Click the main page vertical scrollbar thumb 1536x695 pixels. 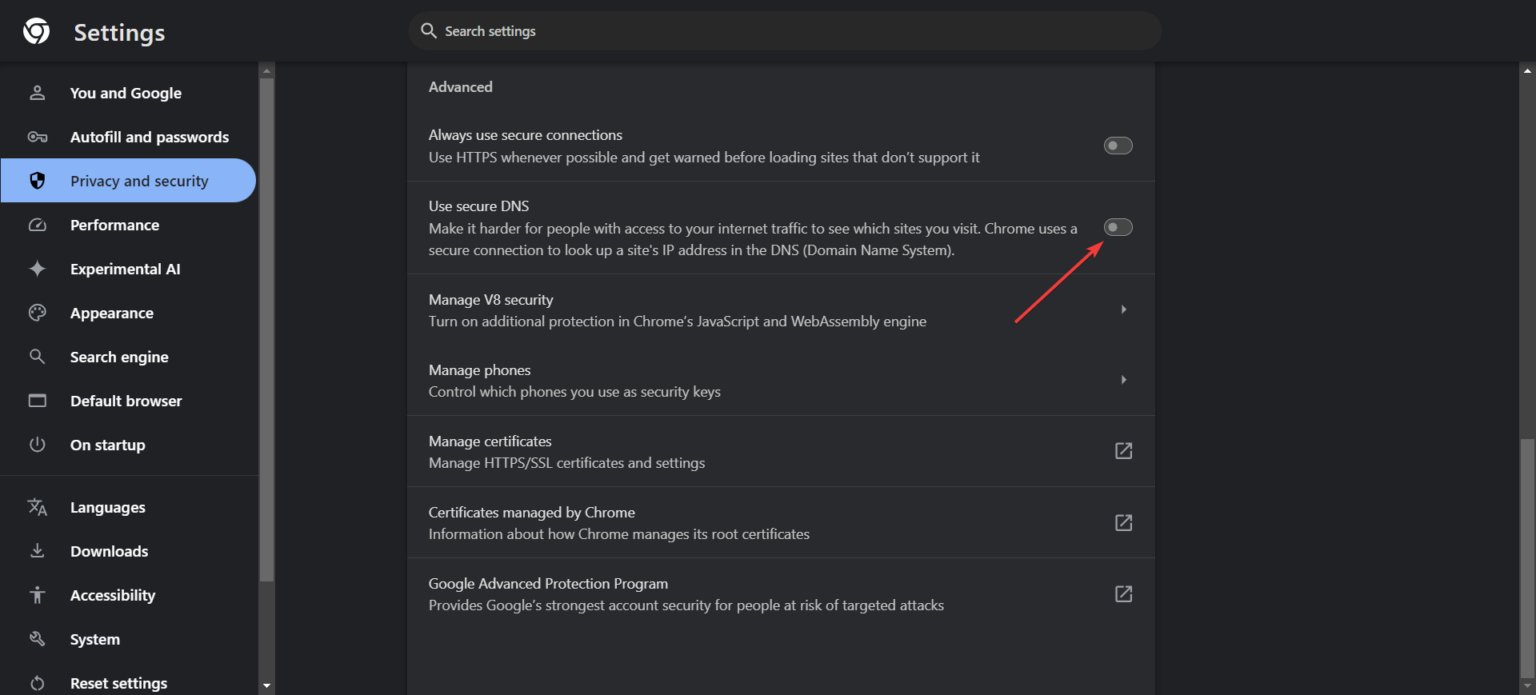1526,560
